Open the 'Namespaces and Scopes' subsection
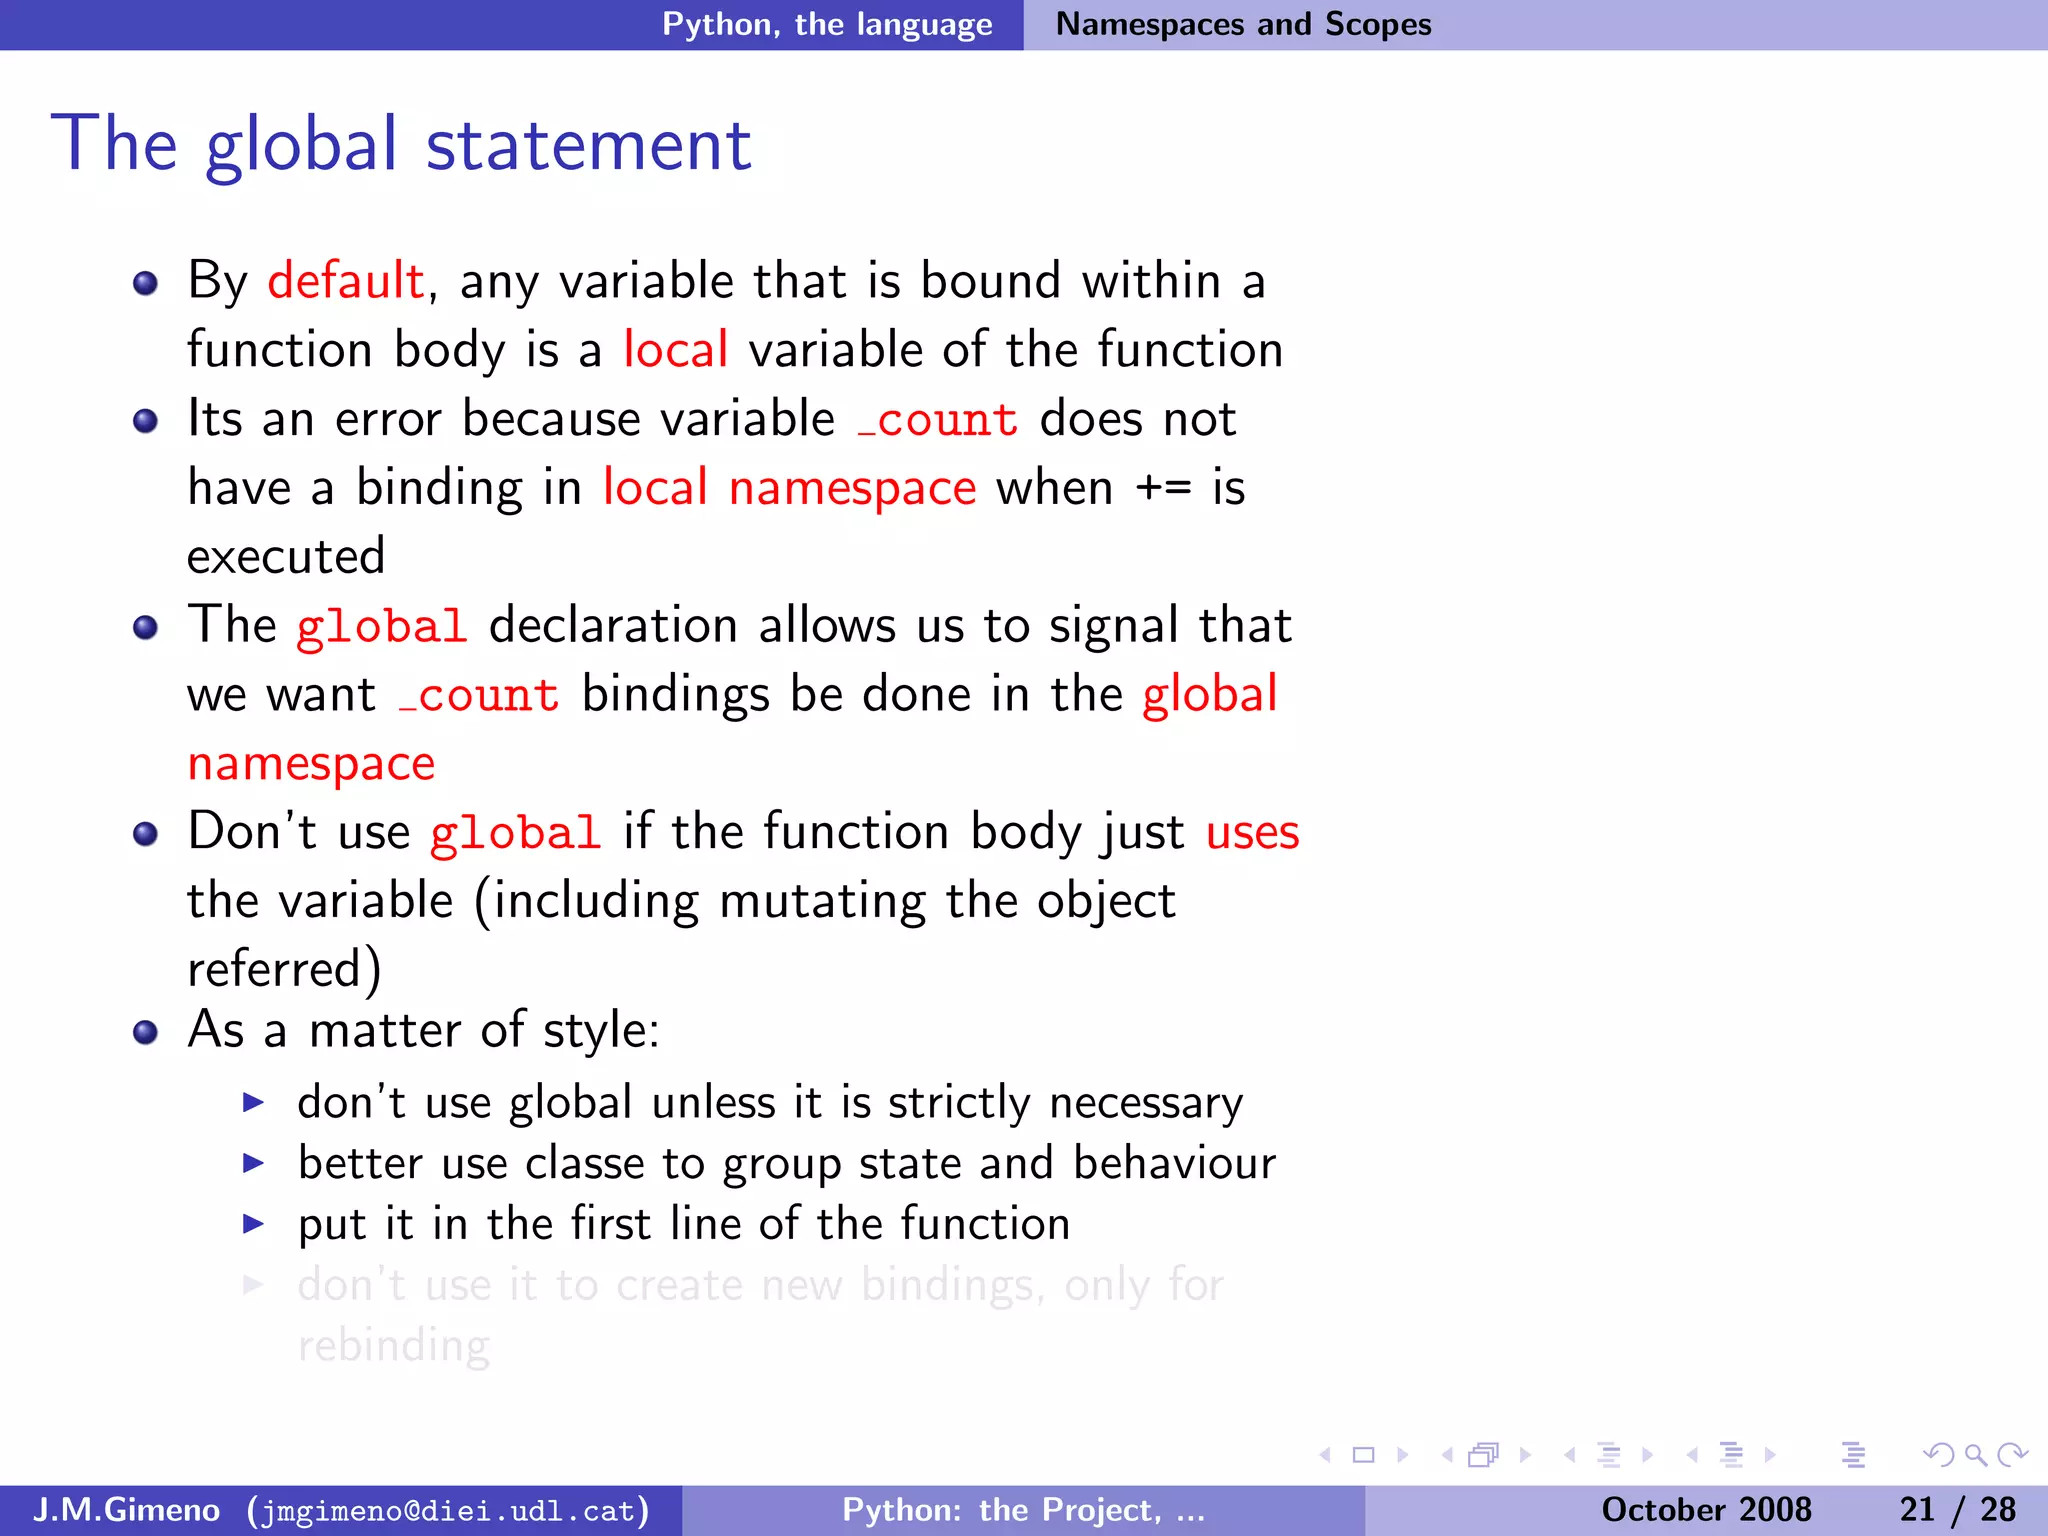 (1243, 24)
